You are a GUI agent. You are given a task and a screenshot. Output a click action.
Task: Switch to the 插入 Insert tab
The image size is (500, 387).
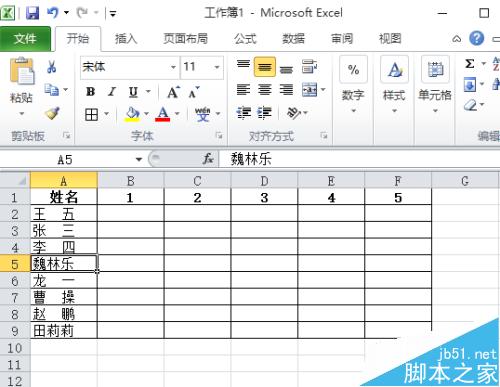click(126, 39)
